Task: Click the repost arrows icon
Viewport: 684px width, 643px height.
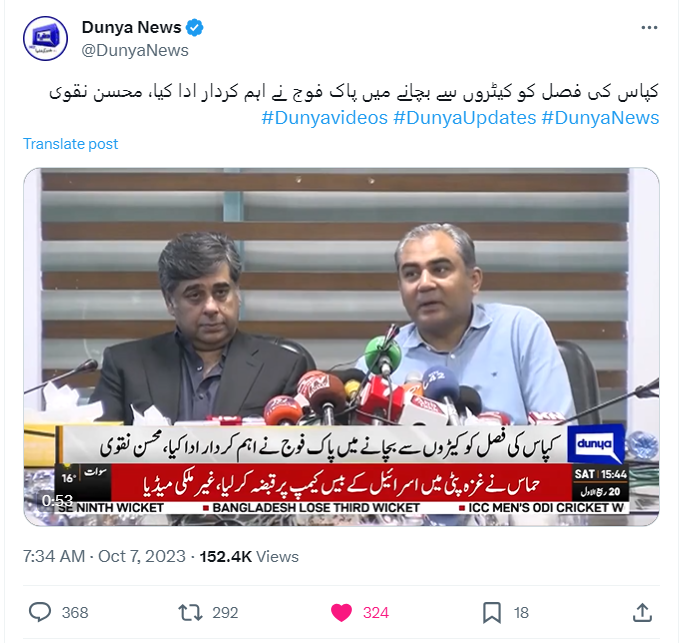Action: click(191, 612)
